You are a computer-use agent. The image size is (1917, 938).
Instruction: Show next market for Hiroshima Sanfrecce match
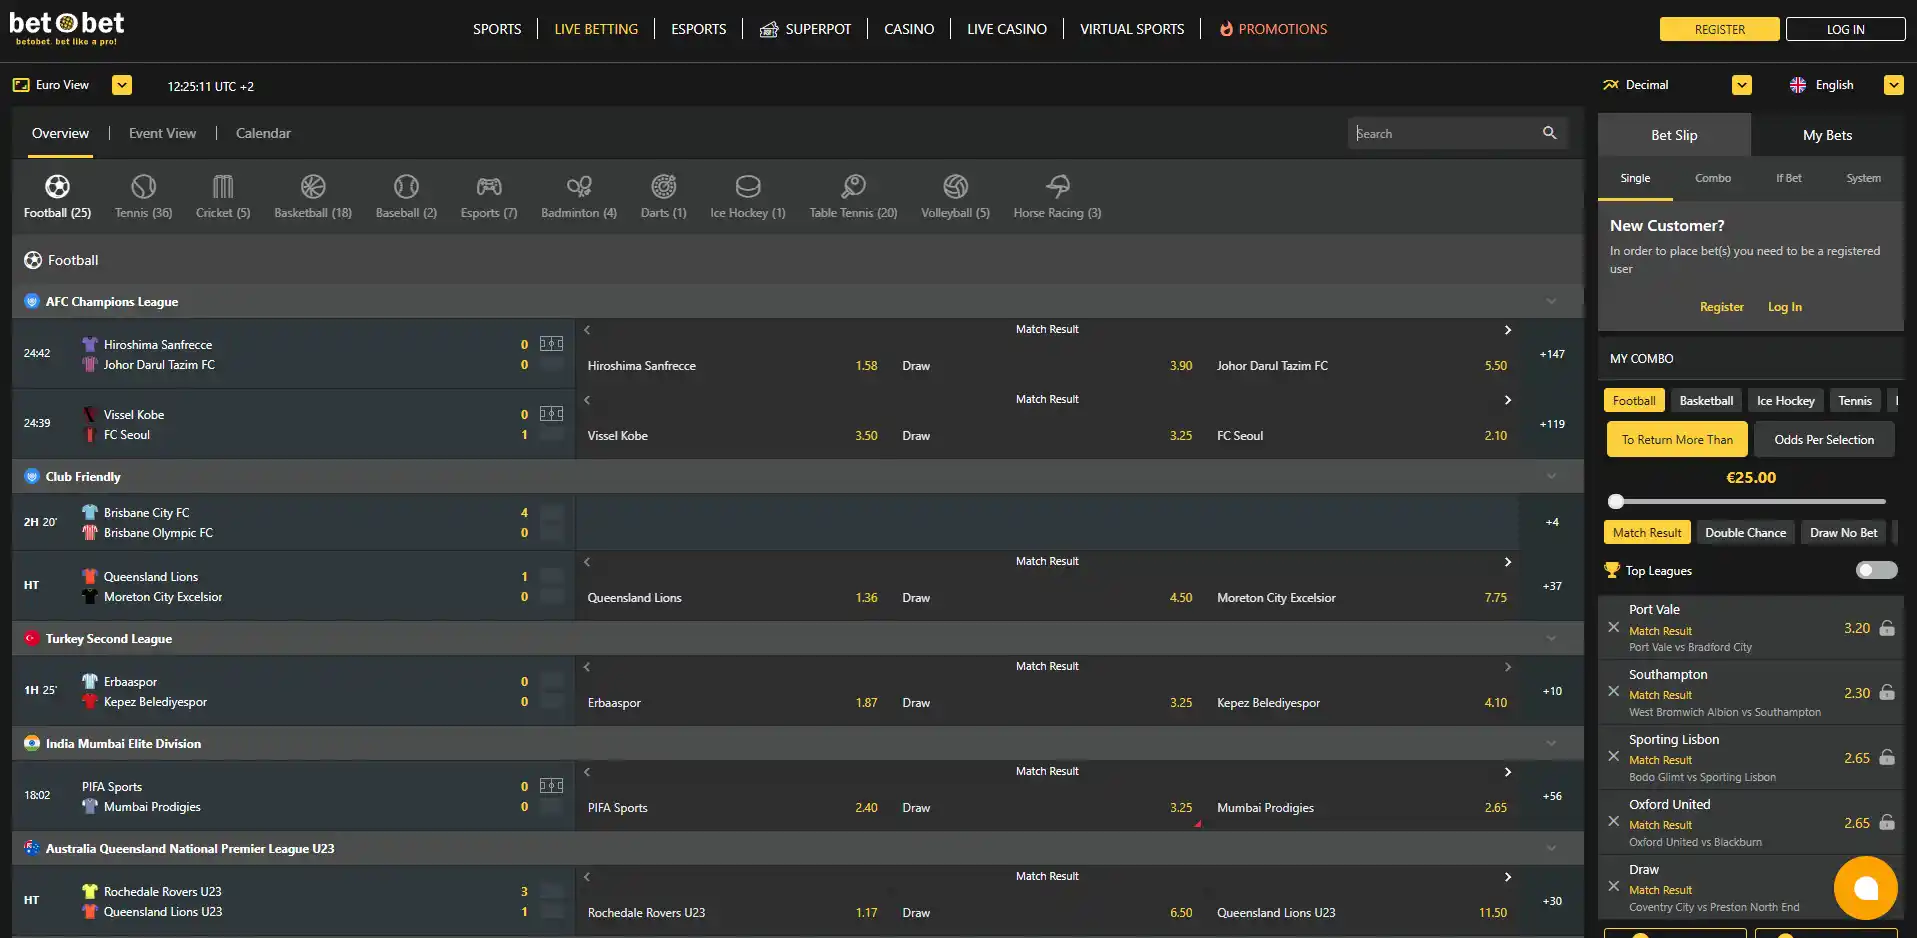(x=1508, y=330)
